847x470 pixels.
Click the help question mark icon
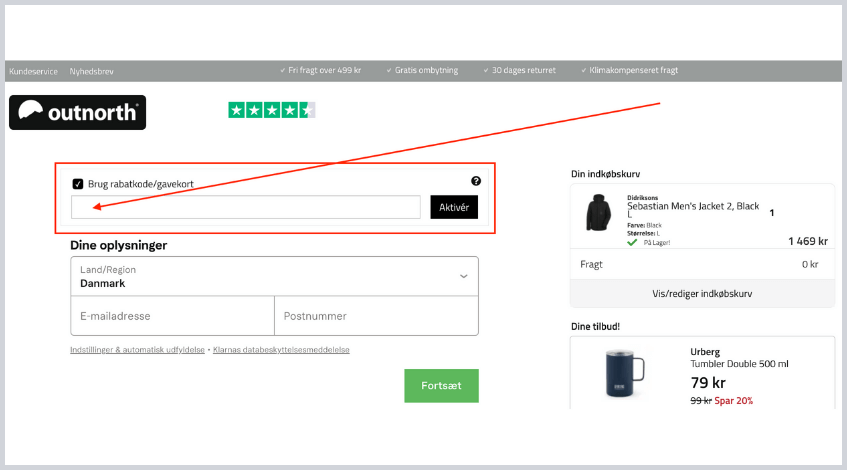[476, 181]
